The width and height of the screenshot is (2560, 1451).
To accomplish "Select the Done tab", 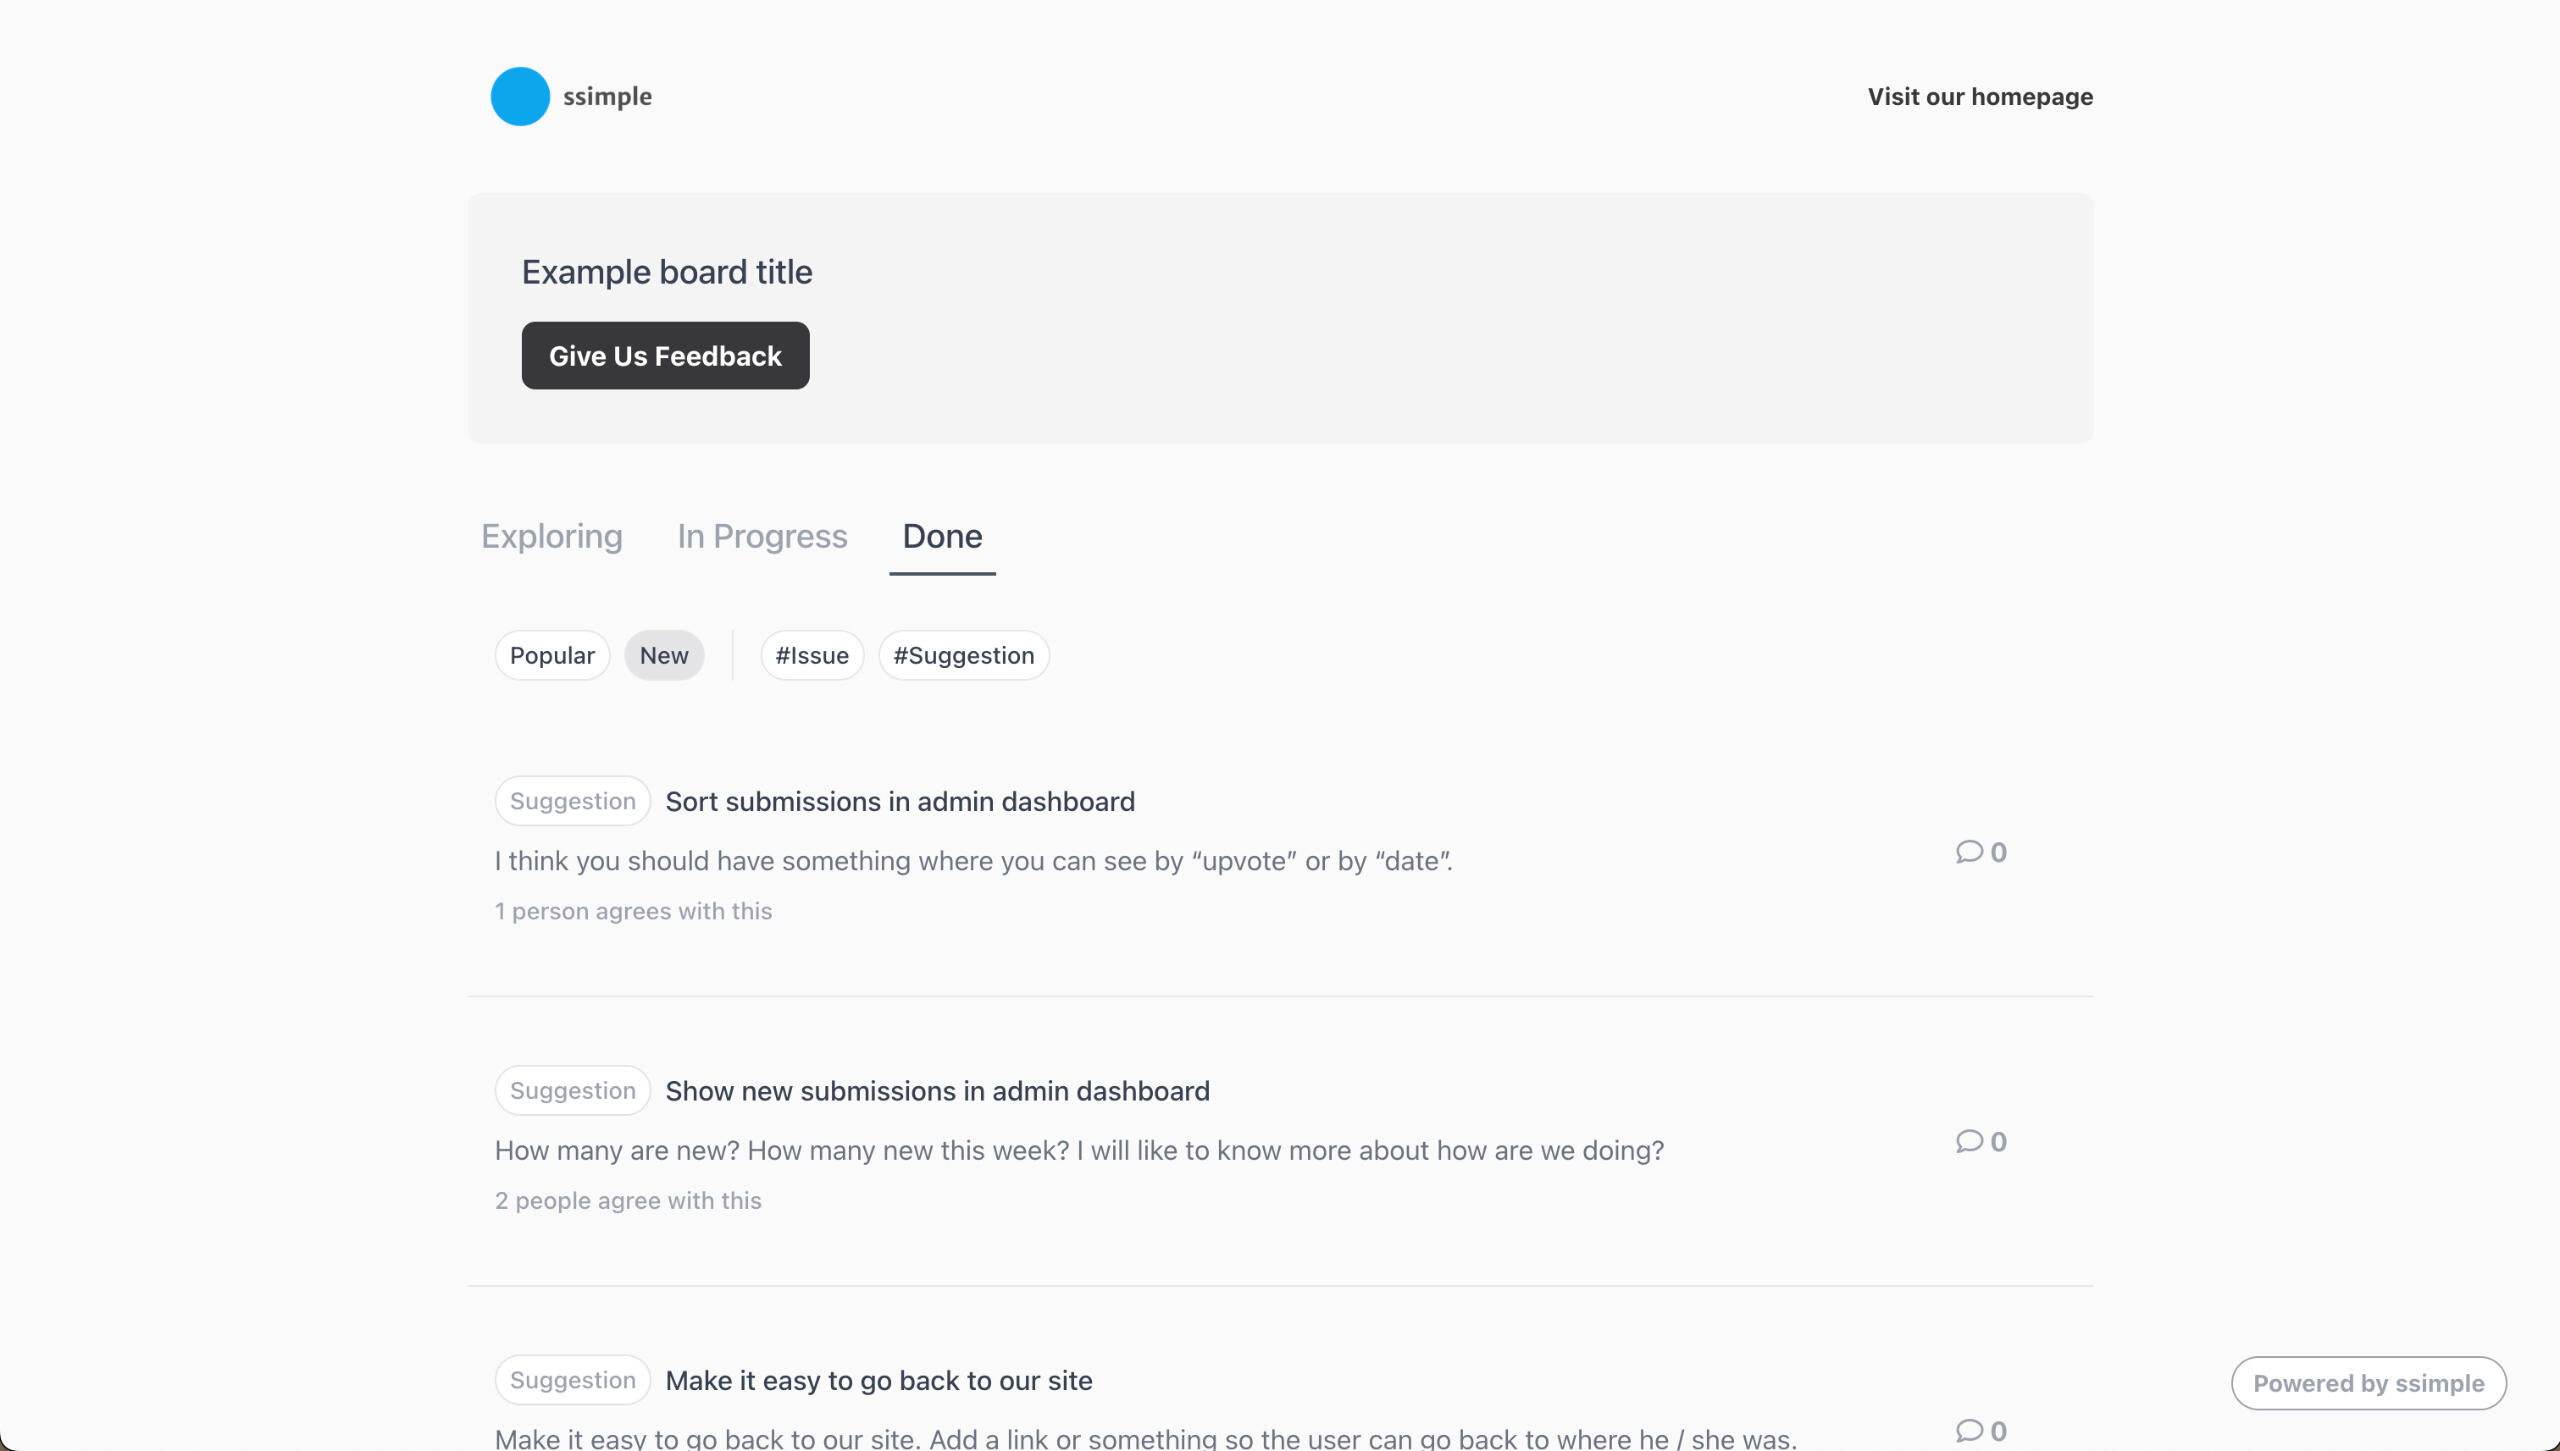I will tap(942, 537).
